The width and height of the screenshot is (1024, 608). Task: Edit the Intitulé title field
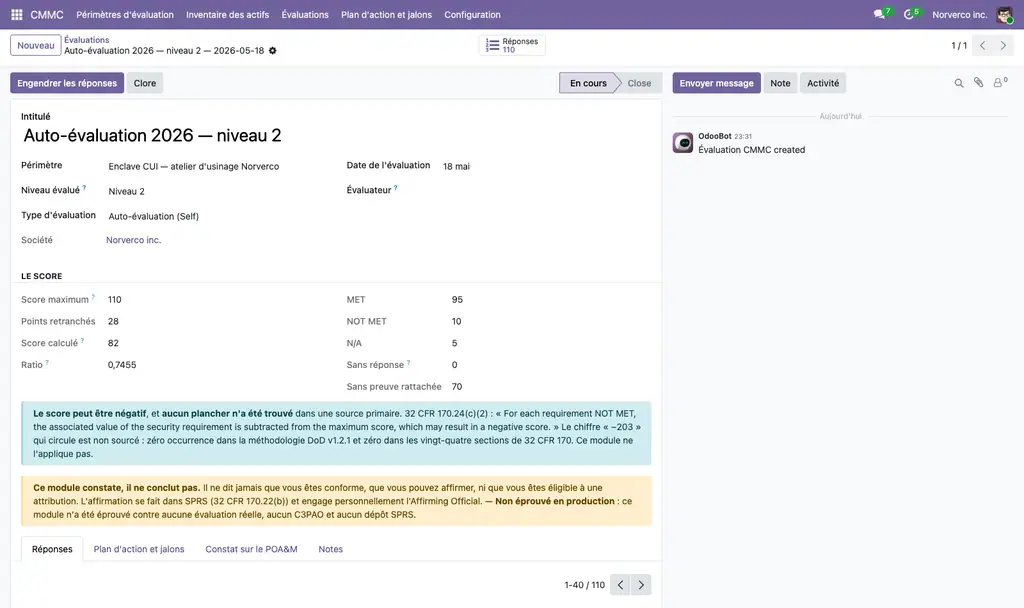pos(336,135)
